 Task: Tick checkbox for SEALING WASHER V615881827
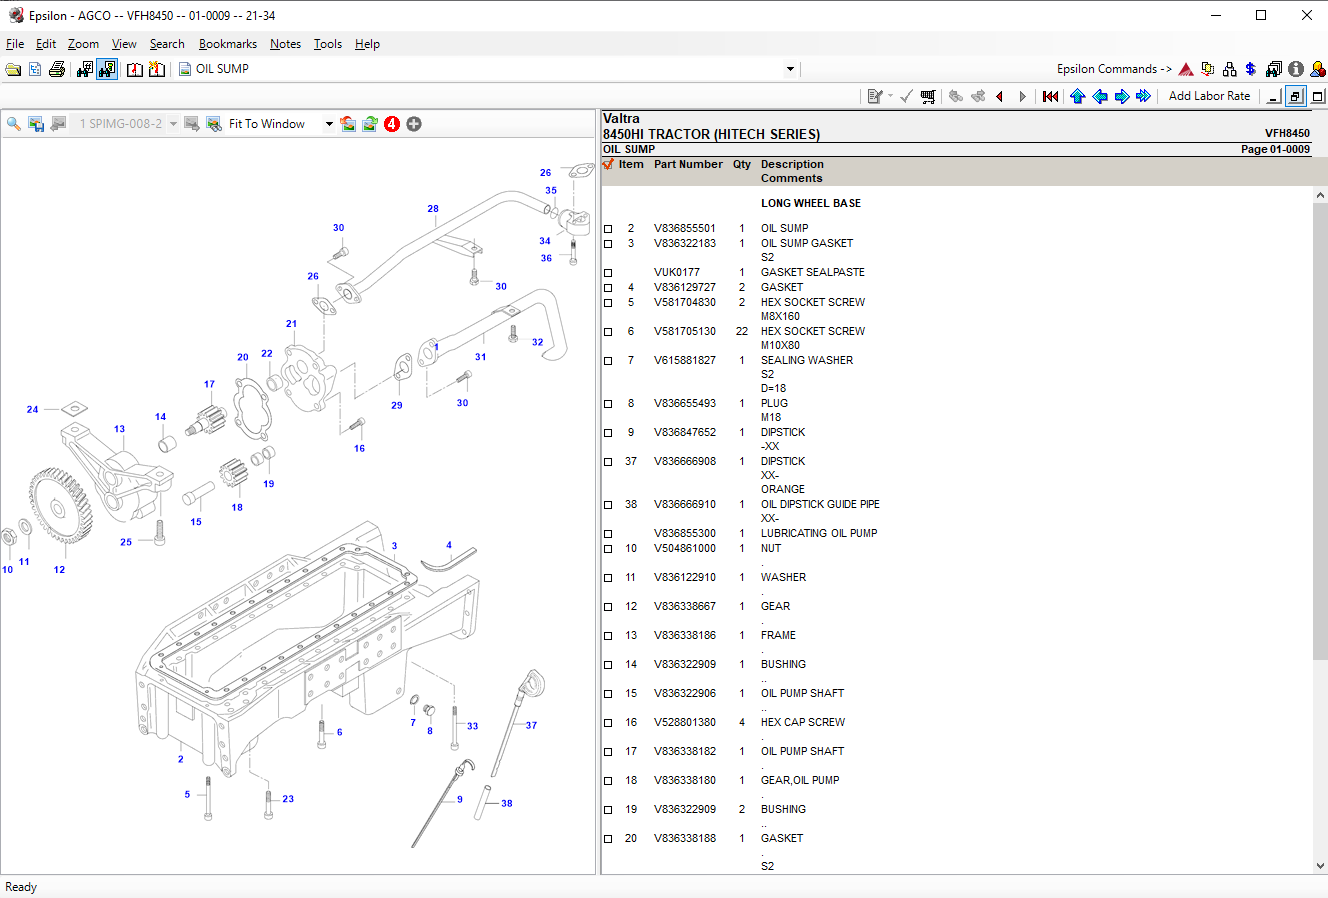608,361
